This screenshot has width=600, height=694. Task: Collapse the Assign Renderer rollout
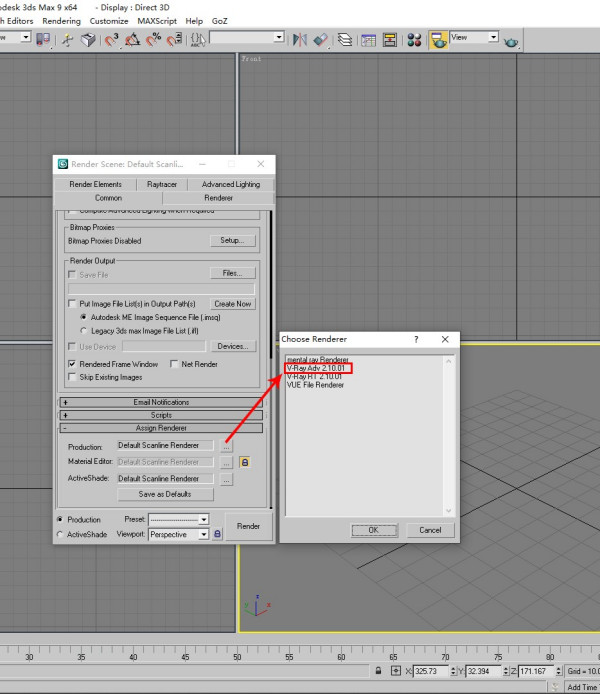coord(161,428)
